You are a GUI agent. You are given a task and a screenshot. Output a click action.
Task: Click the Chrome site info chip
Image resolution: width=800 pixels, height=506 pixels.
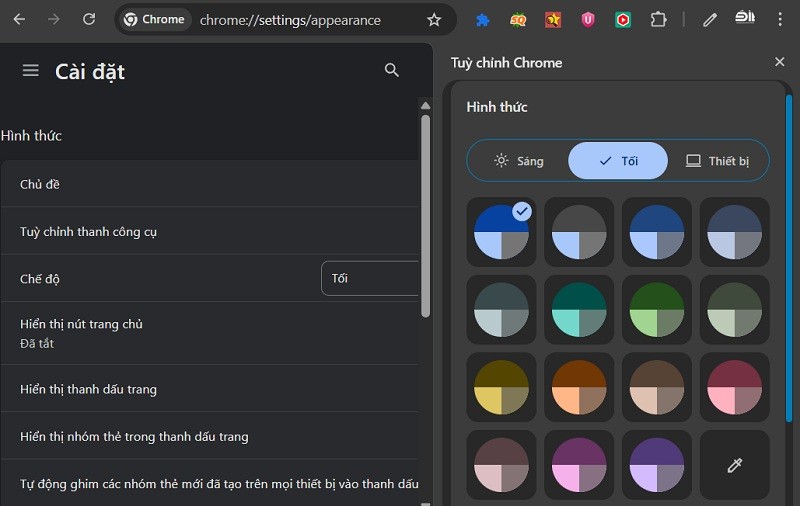coord(155,19)
